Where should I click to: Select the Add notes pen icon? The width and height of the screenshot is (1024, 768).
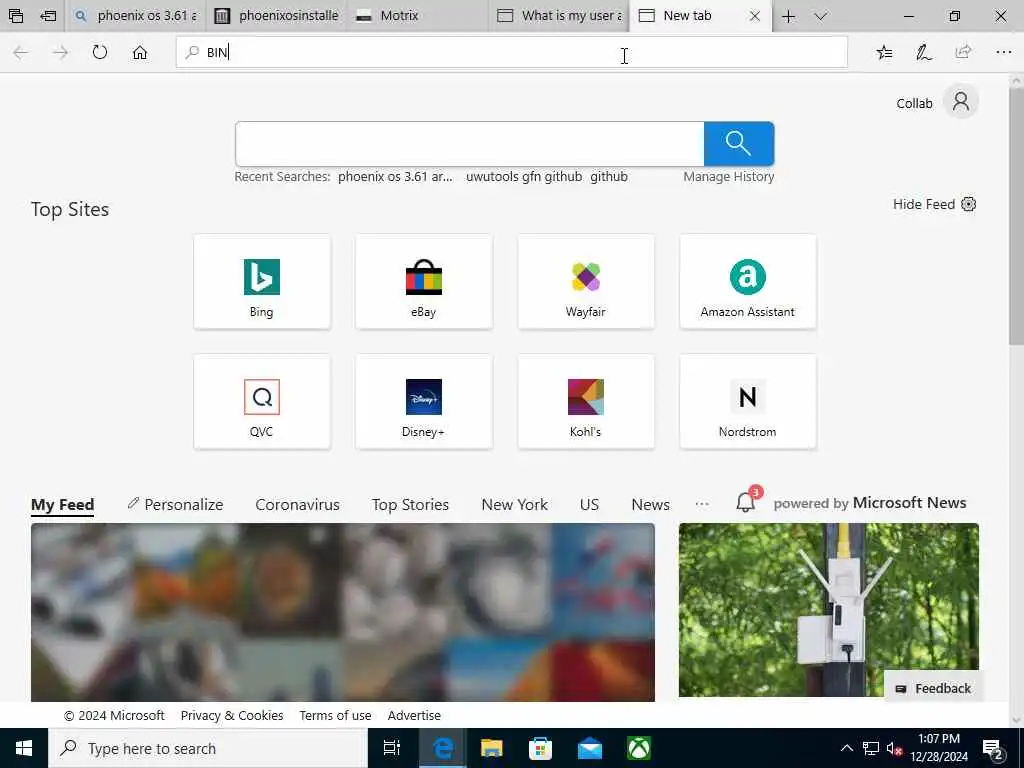923,52
